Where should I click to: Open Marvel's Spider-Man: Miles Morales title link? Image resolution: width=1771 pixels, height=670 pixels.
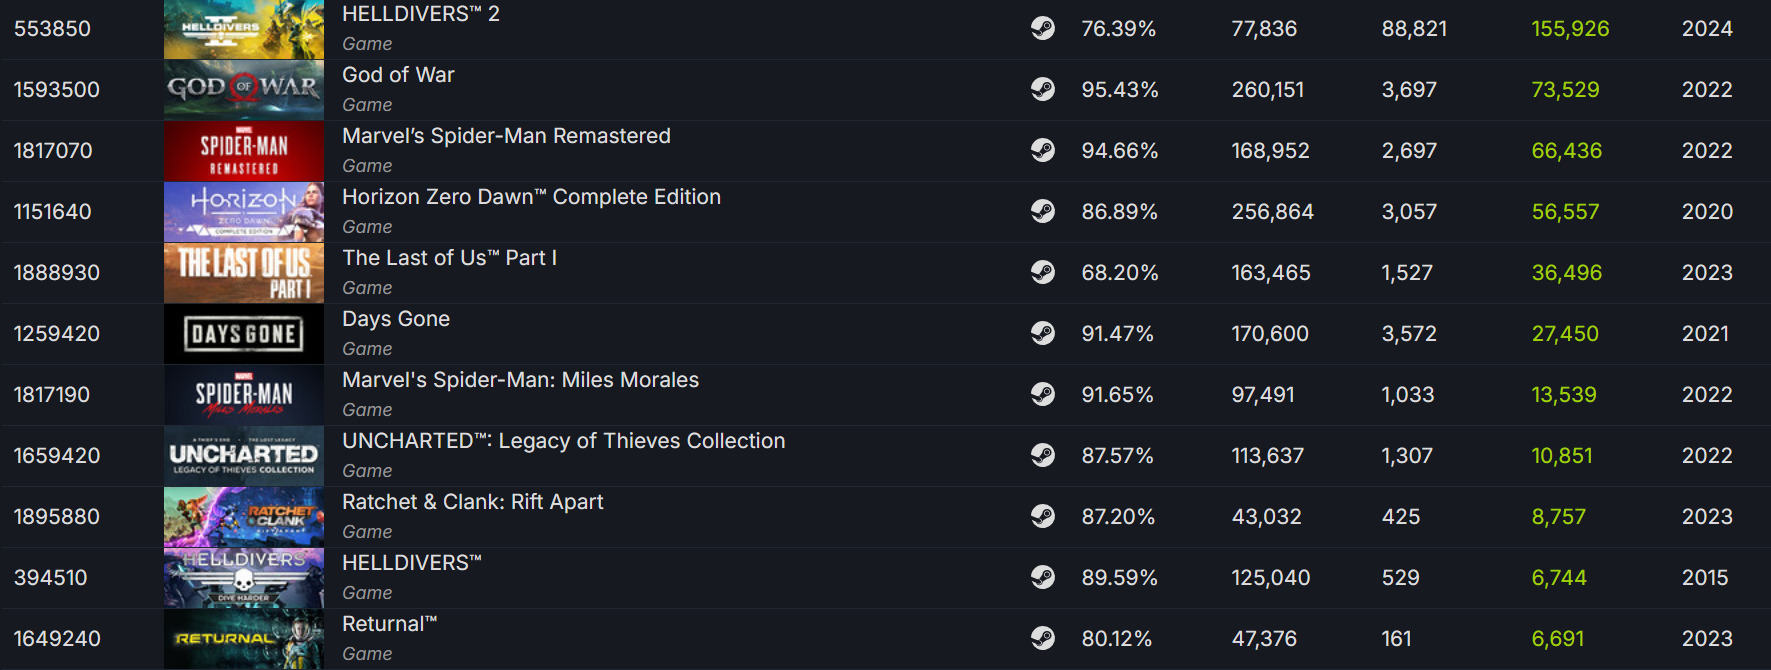click(520, 380)
